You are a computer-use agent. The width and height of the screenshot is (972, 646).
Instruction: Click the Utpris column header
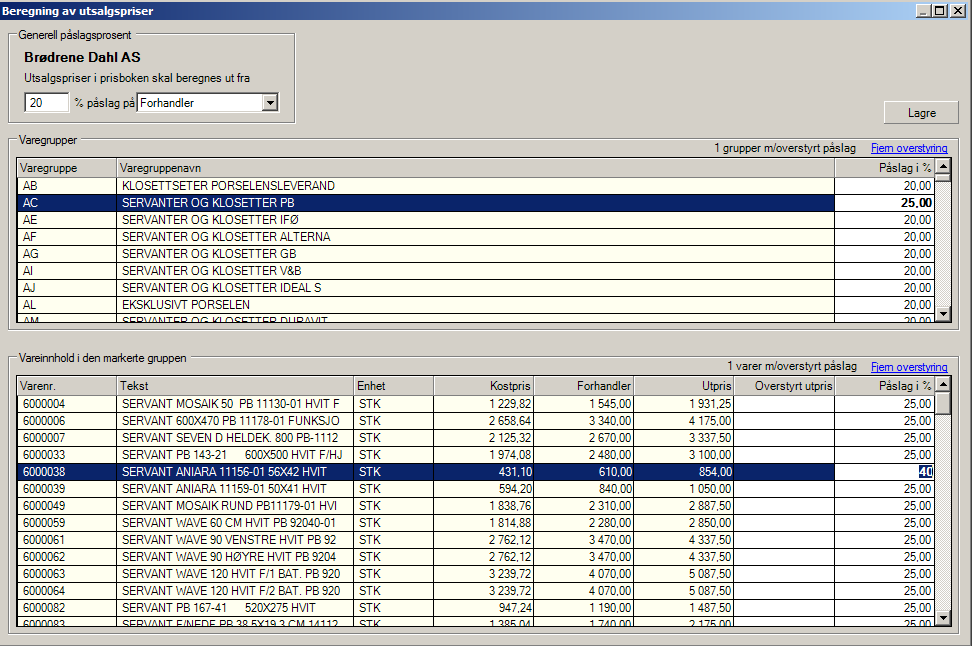684,386
